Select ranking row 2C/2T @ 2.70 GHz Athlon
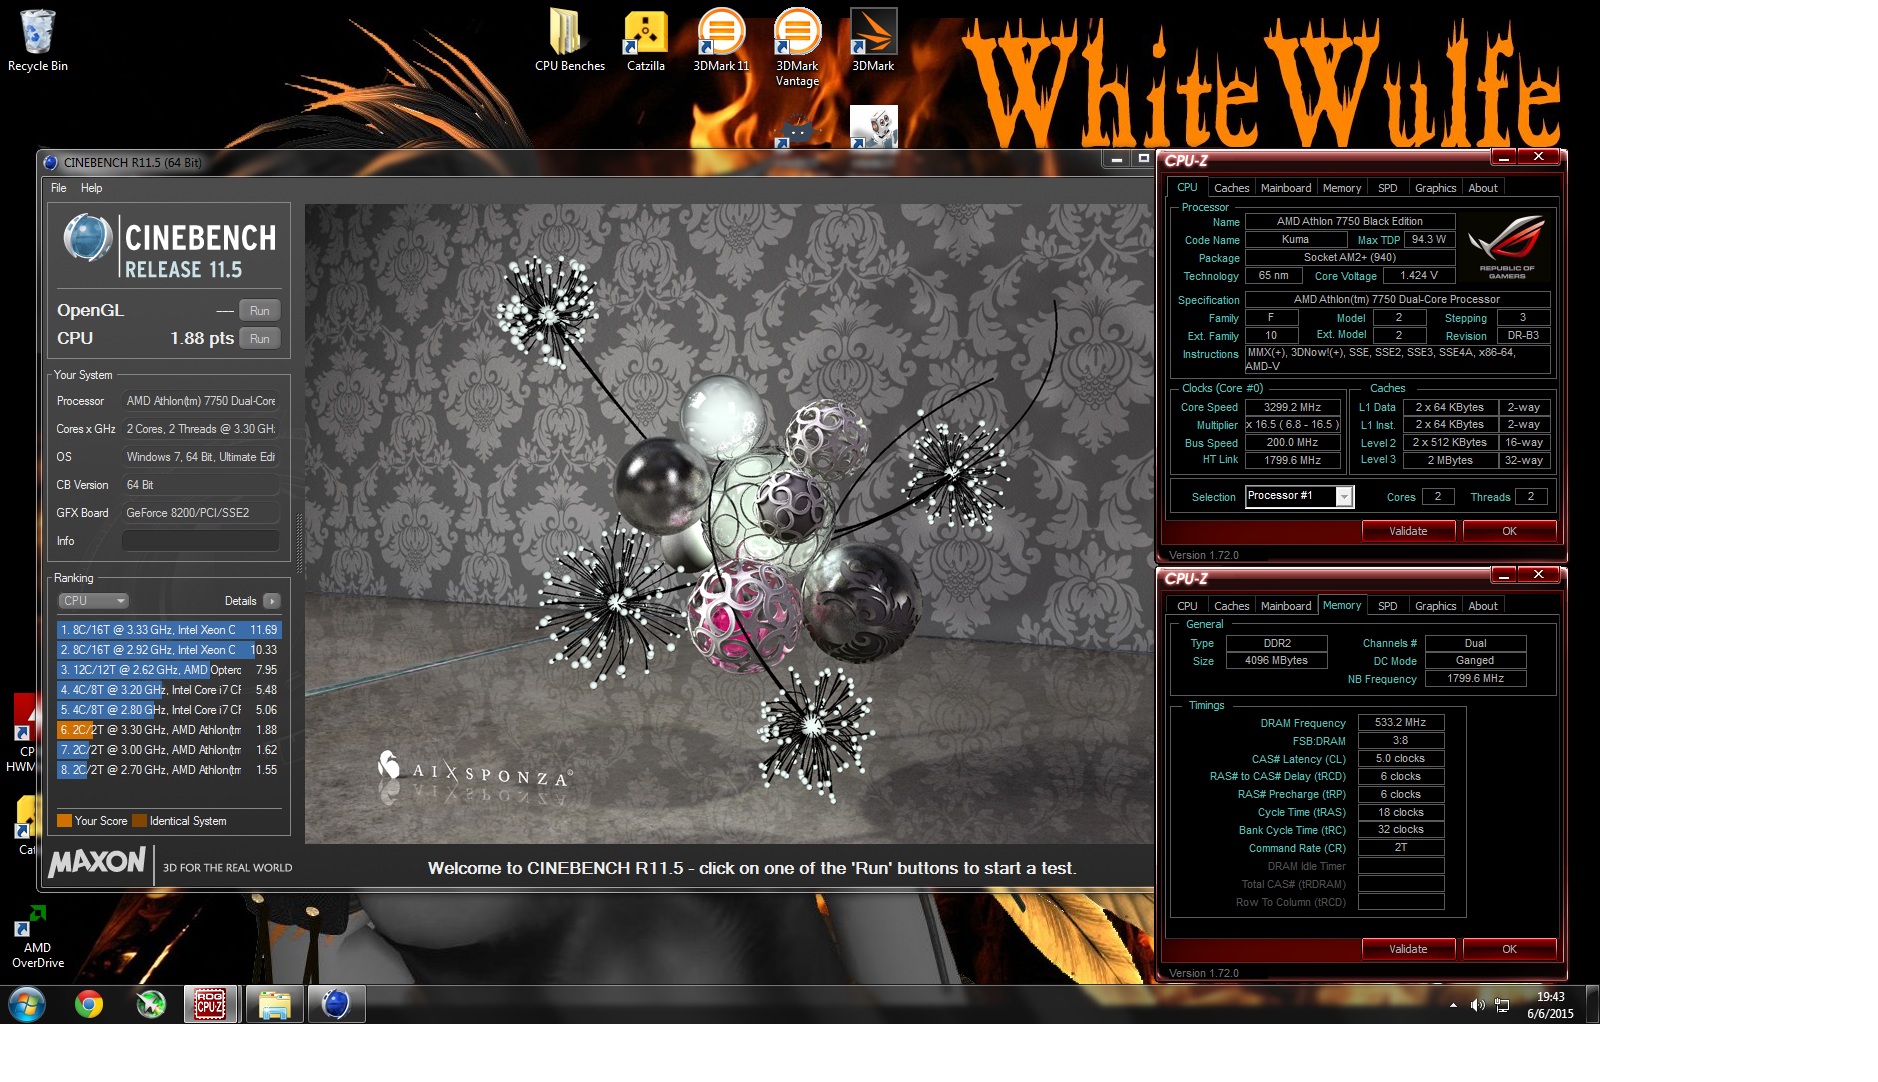Image resolution: width=1878 pixels, height=1082 pixels. (x=169, y=770)
